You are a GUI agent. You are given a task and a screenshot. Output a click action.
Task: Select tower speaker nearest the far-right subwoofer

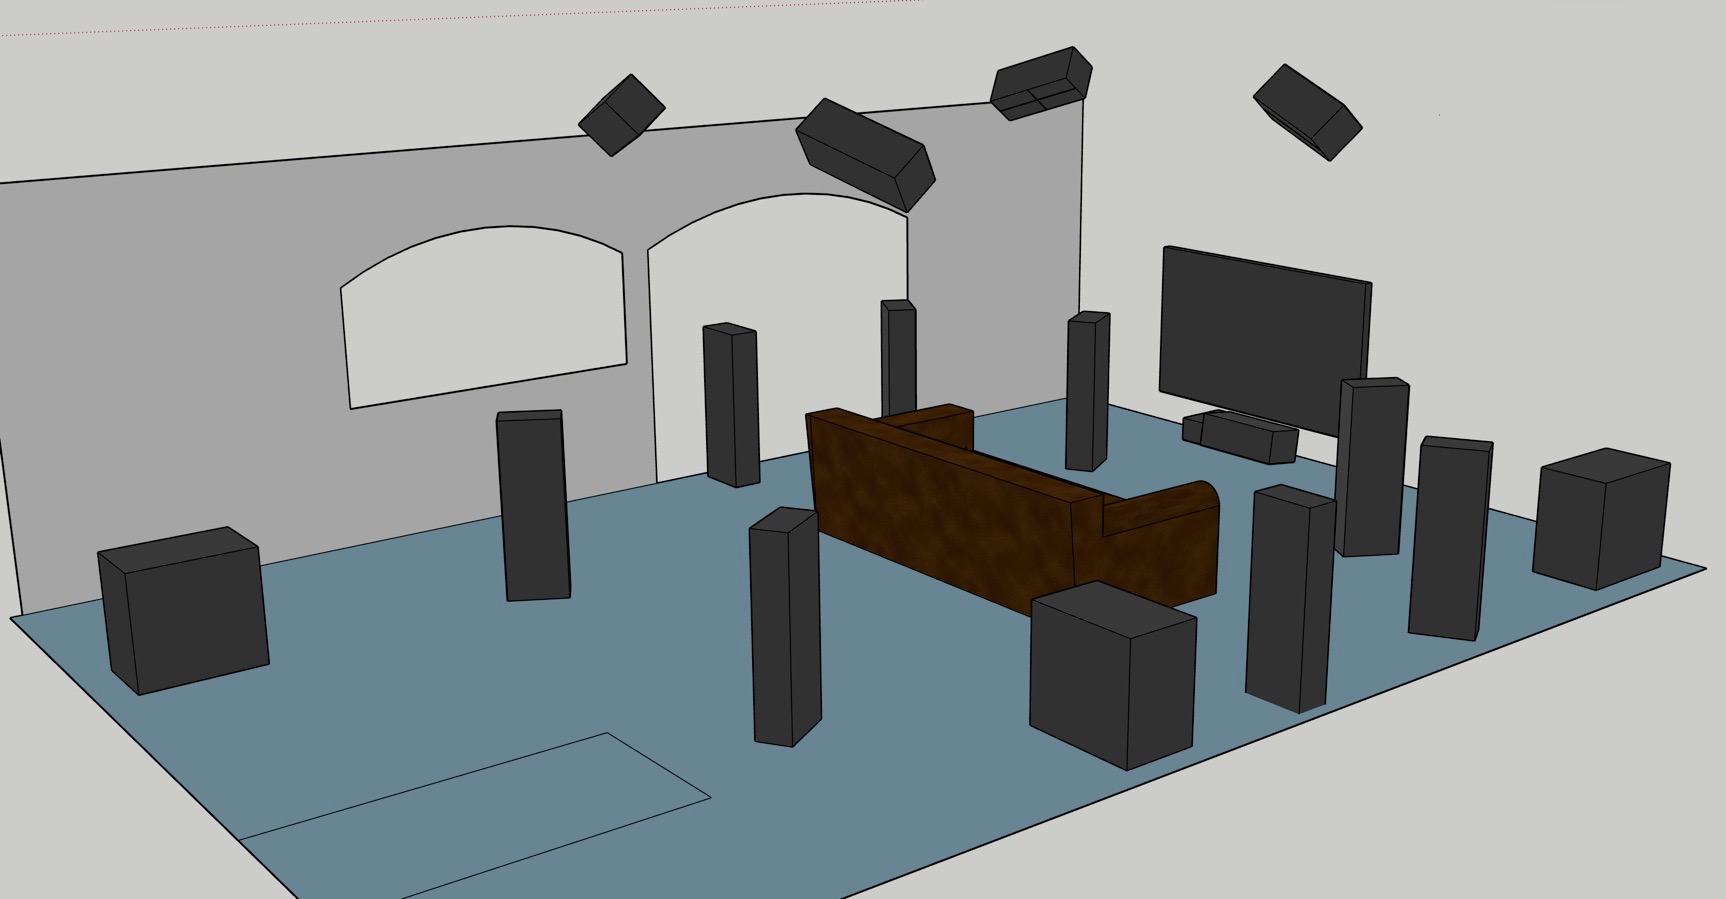tap(1449, 537)
